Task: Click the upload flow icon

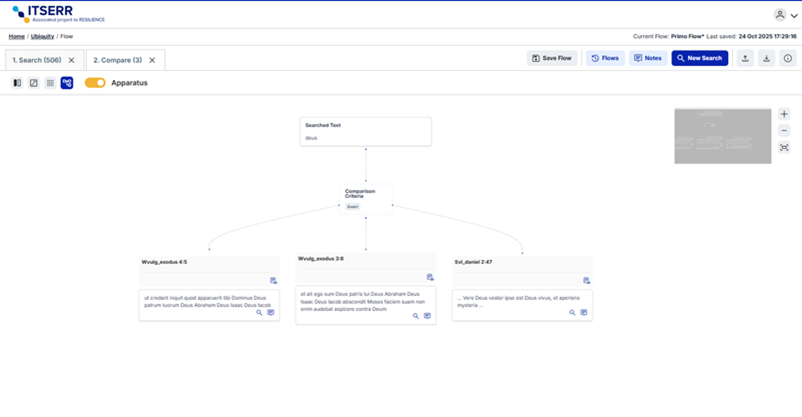Action: tap(745, 58)
